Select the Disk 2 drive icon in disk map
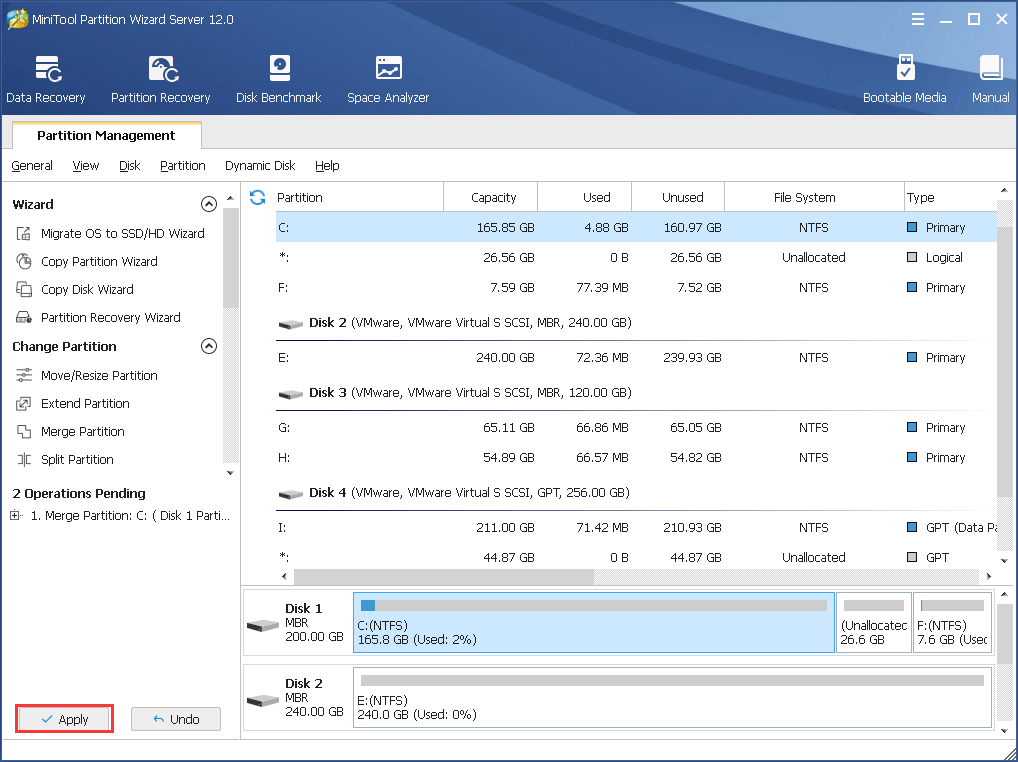The image size is (1018, 762). (263, 700)
